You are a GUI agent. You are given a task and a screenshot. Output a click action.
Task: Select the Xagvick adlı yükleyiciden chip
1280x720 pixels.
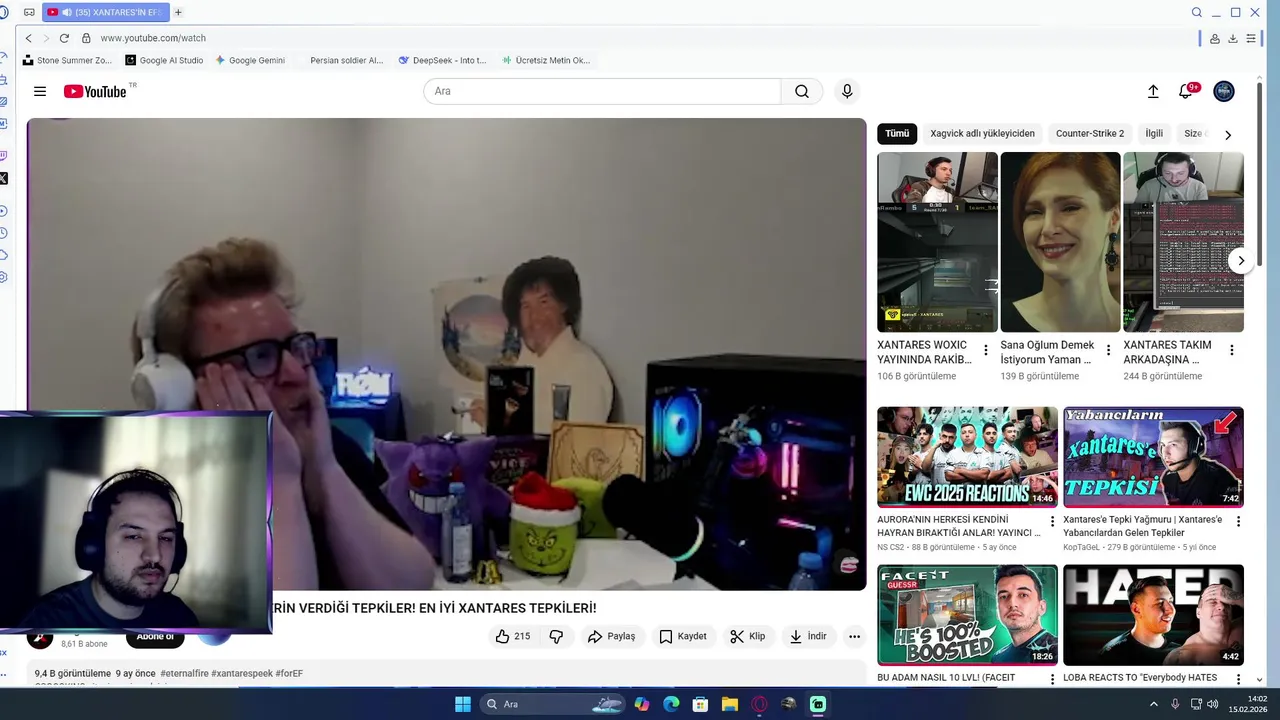[x=982, y=133]
